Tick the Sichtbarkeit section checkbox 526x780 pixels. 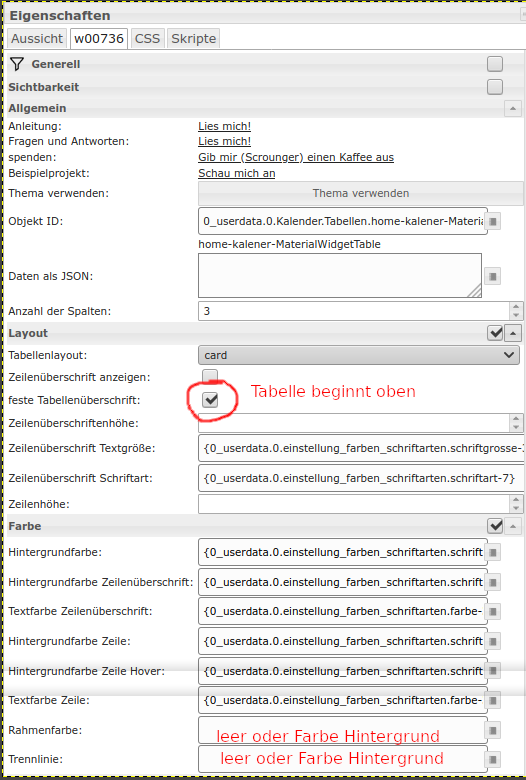point(495,87)
